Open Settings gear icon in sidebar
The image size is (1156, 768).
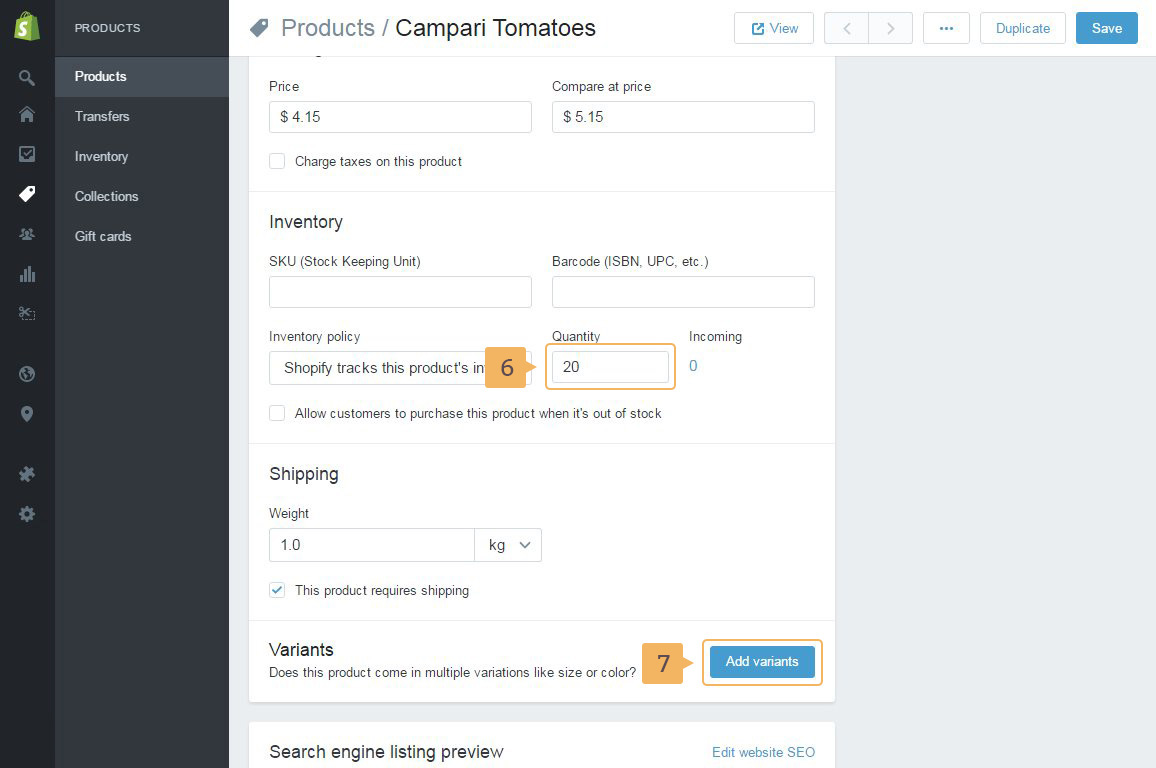(x=27, y=514)
